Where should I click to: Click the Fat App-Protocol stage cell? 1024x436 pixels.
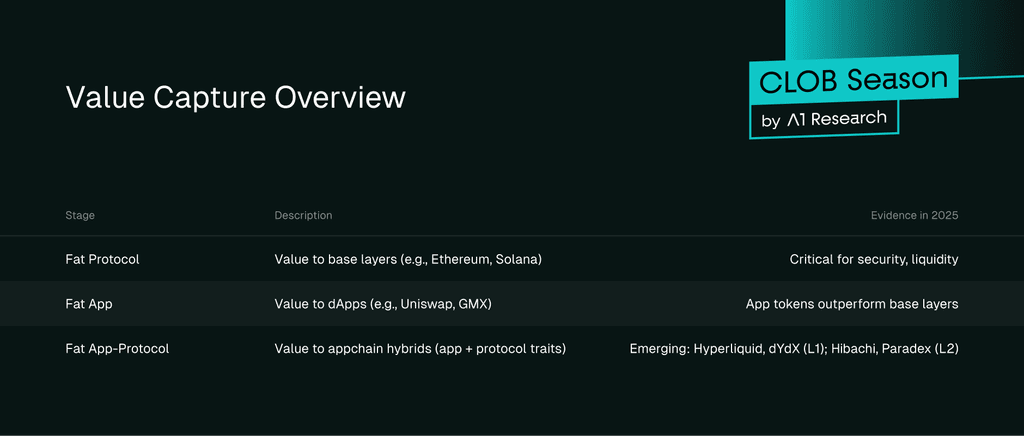(x=118, y=349)
